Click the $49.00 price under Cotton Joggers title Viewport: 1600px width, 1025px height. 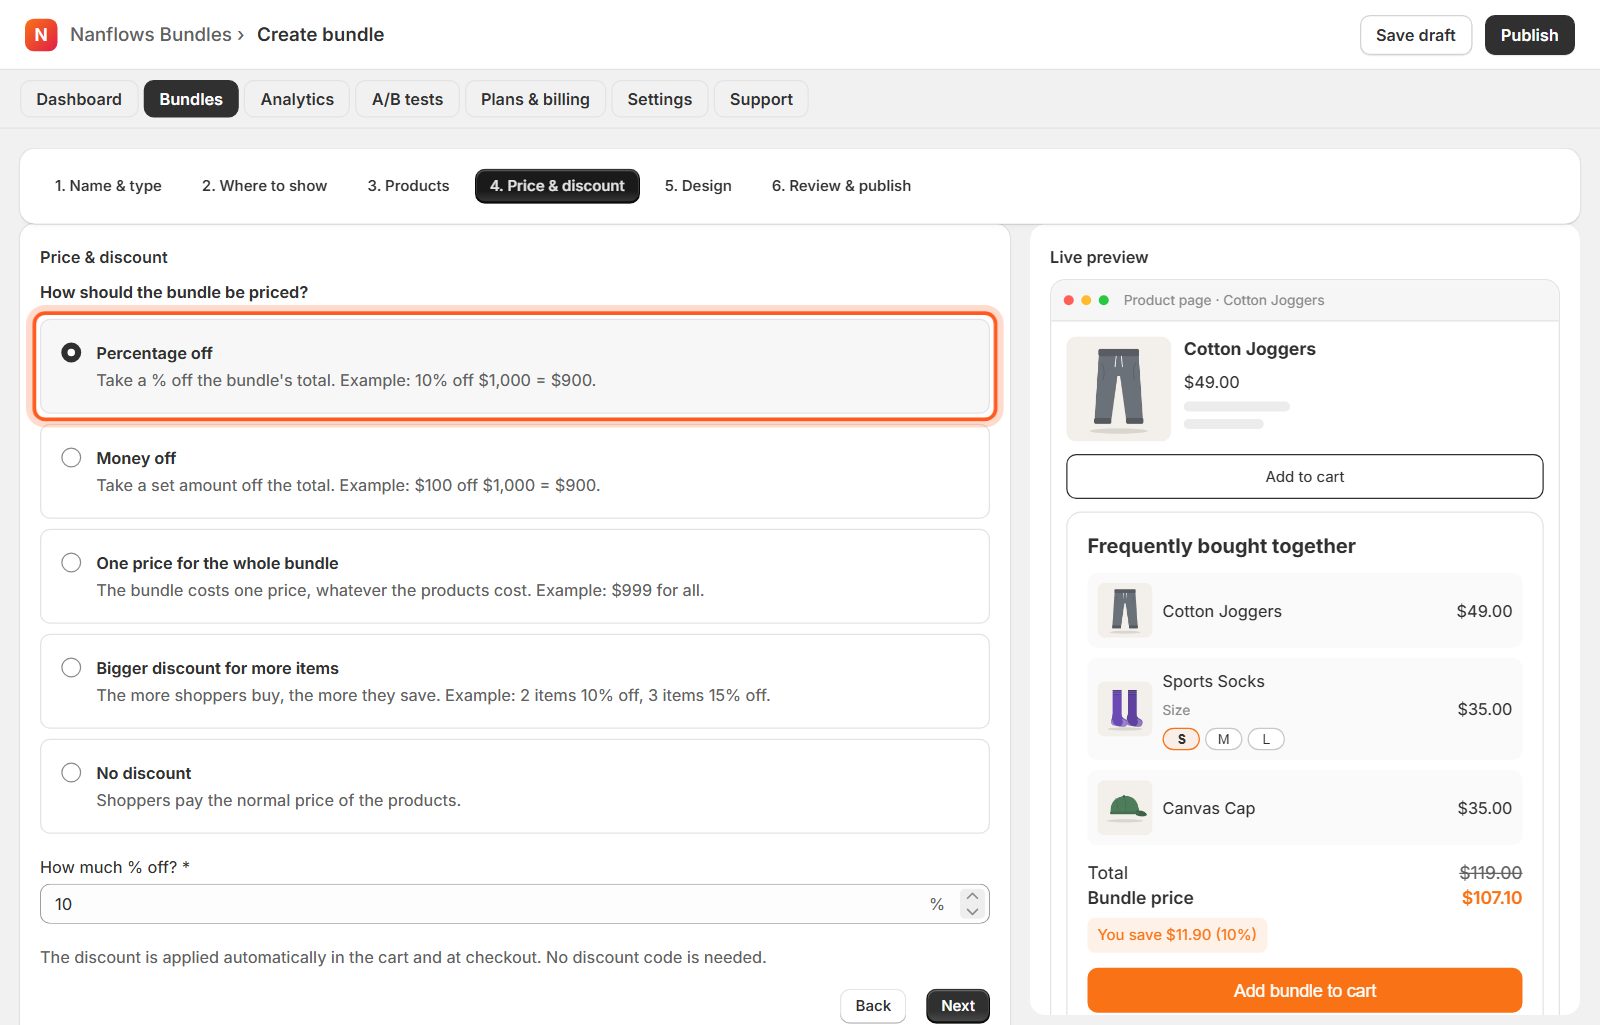[x=1211, y=382]
